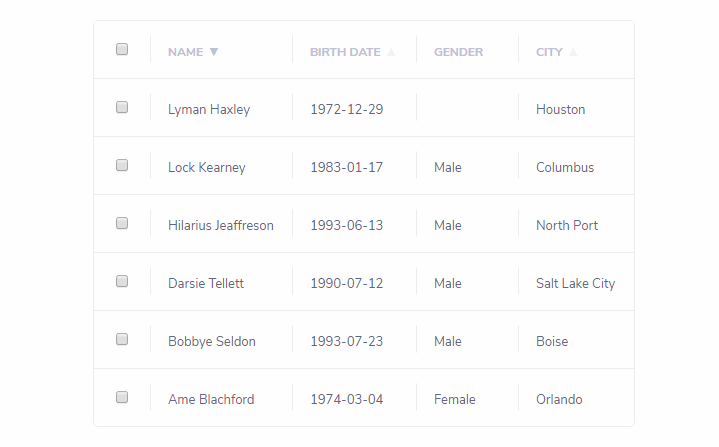
Task: Sort by the Birth Date column header
Action: (x=344, y=52)
